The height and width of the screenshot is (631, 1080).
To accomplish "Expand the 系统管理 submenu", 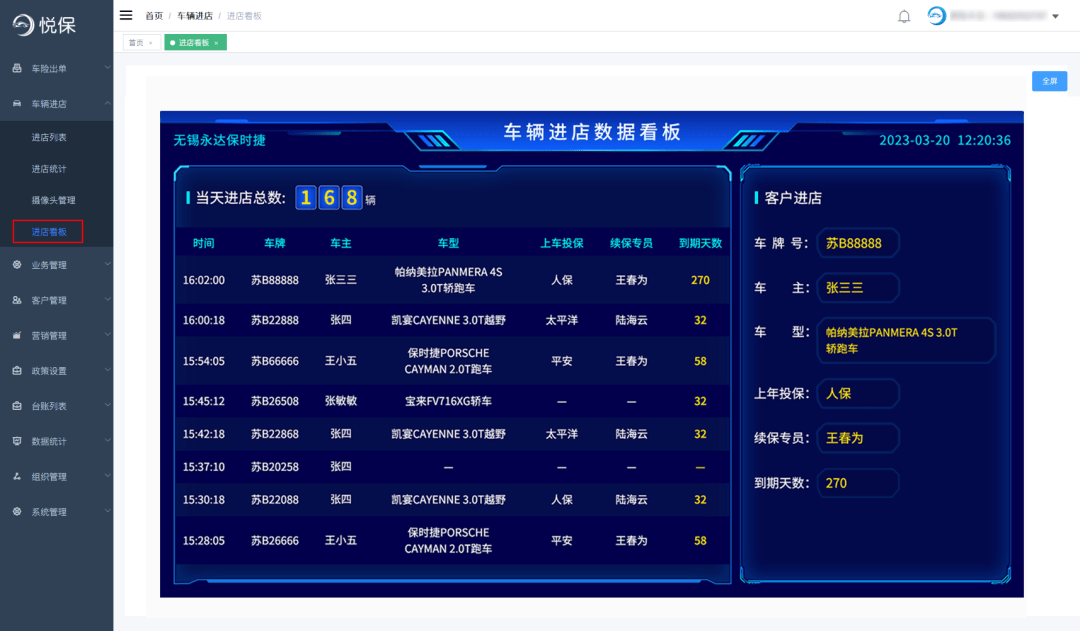I will [57, 511].
